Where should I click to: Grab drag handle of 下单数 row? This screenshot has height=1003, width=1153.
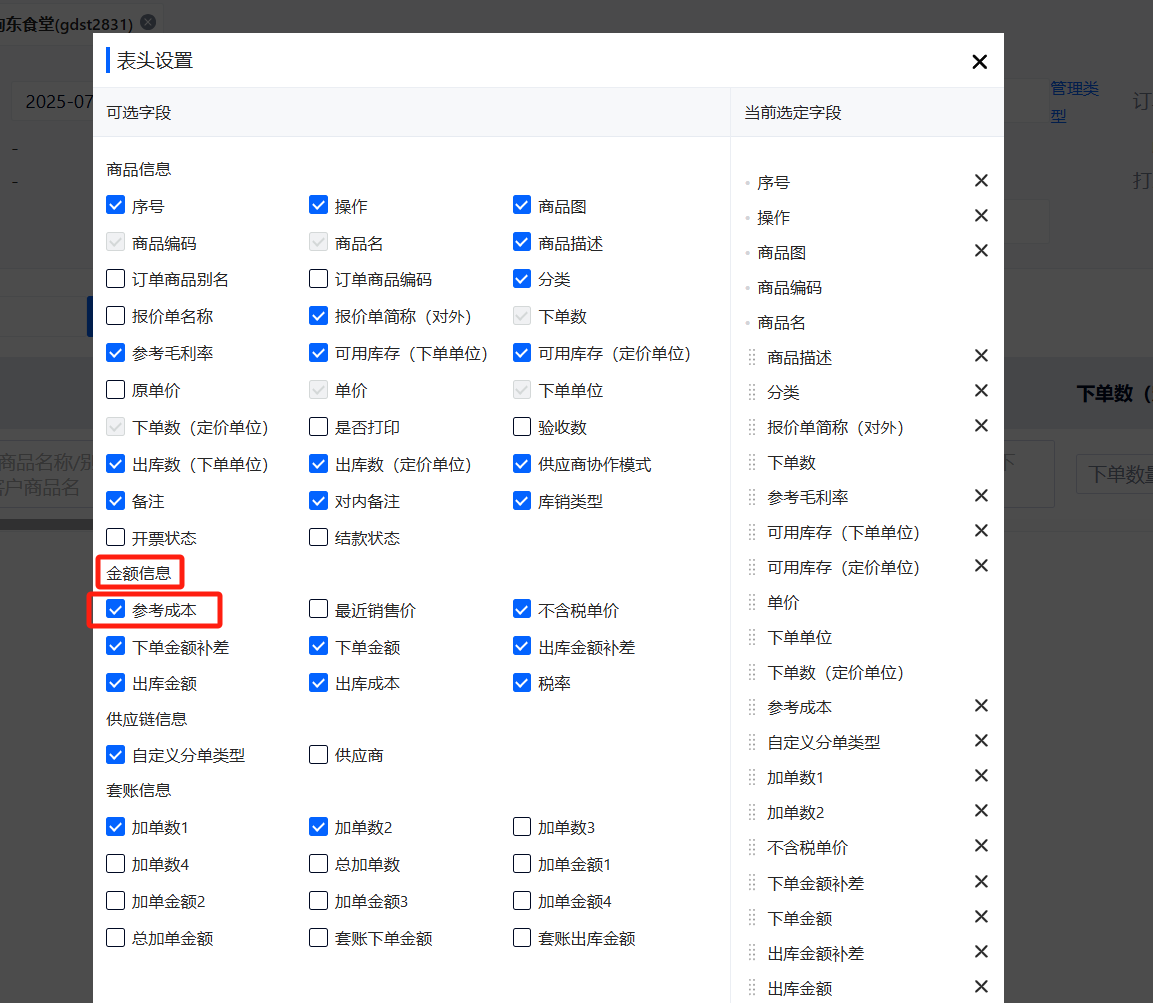(x=752, y=463)
